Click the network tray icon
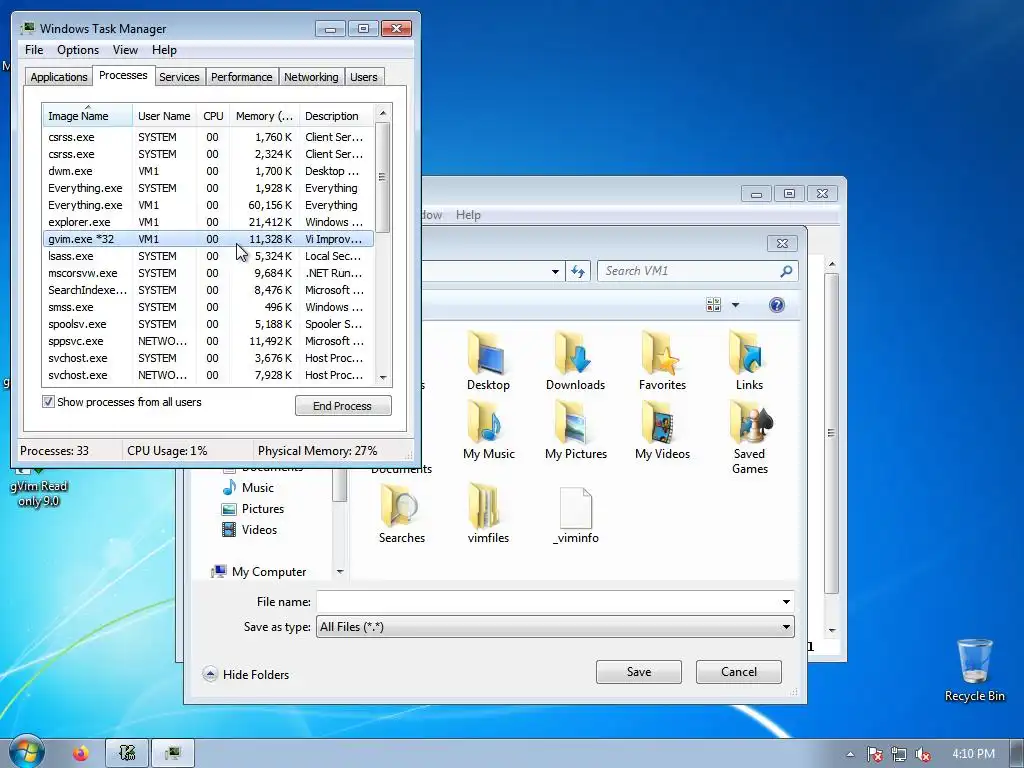The image size is (1024, 768). 899,754
